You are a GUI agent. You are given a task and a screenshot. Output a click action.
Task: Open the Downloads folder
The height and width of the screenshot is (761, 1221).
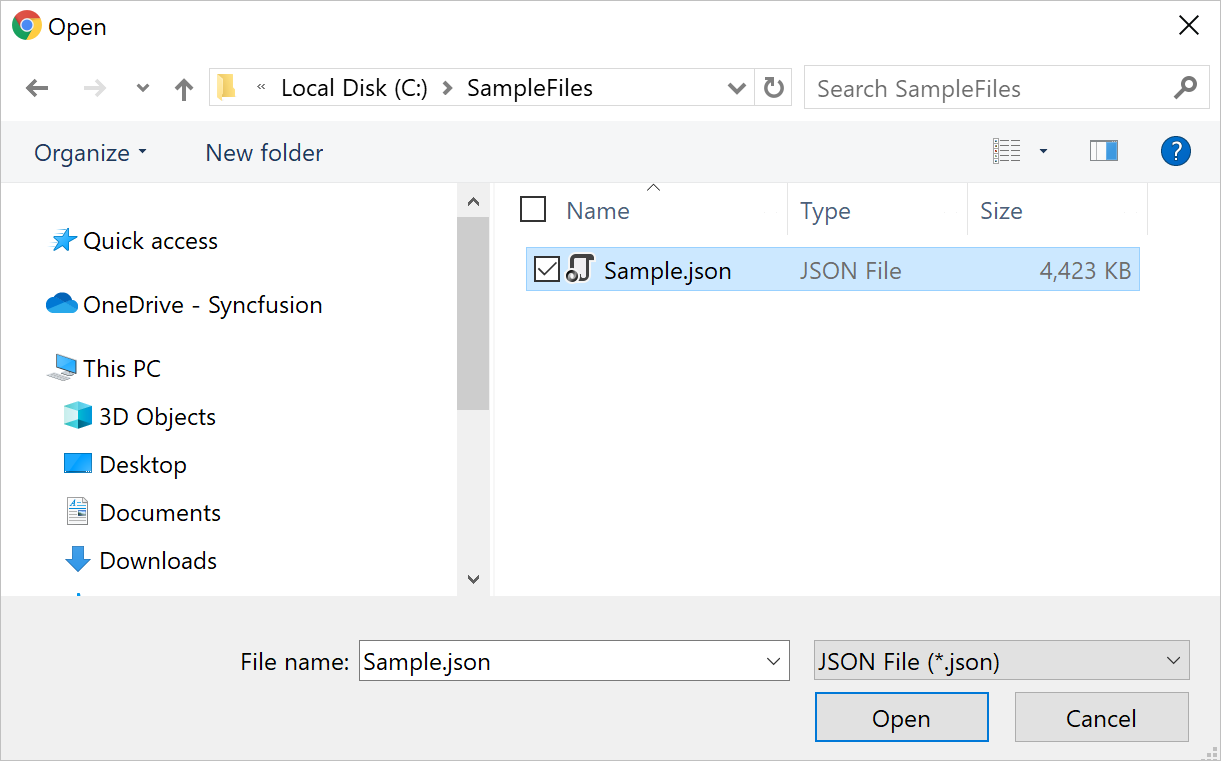(x=158, y=561)
